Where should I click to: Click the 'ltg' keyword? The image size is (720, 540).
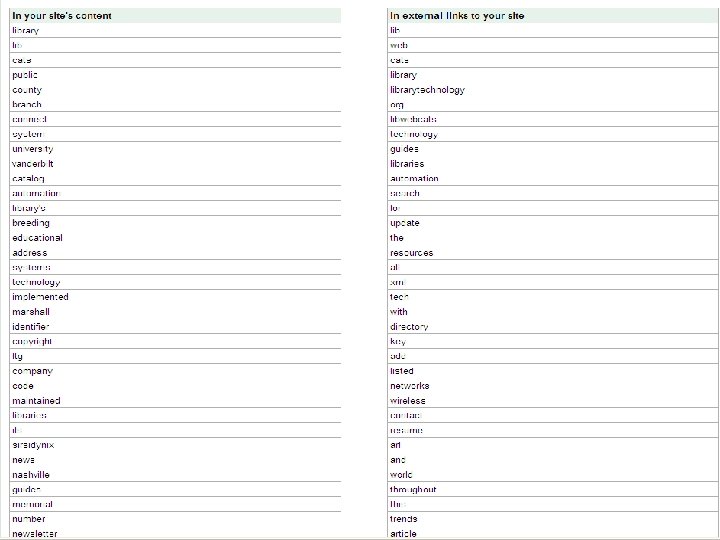point(17,356)
